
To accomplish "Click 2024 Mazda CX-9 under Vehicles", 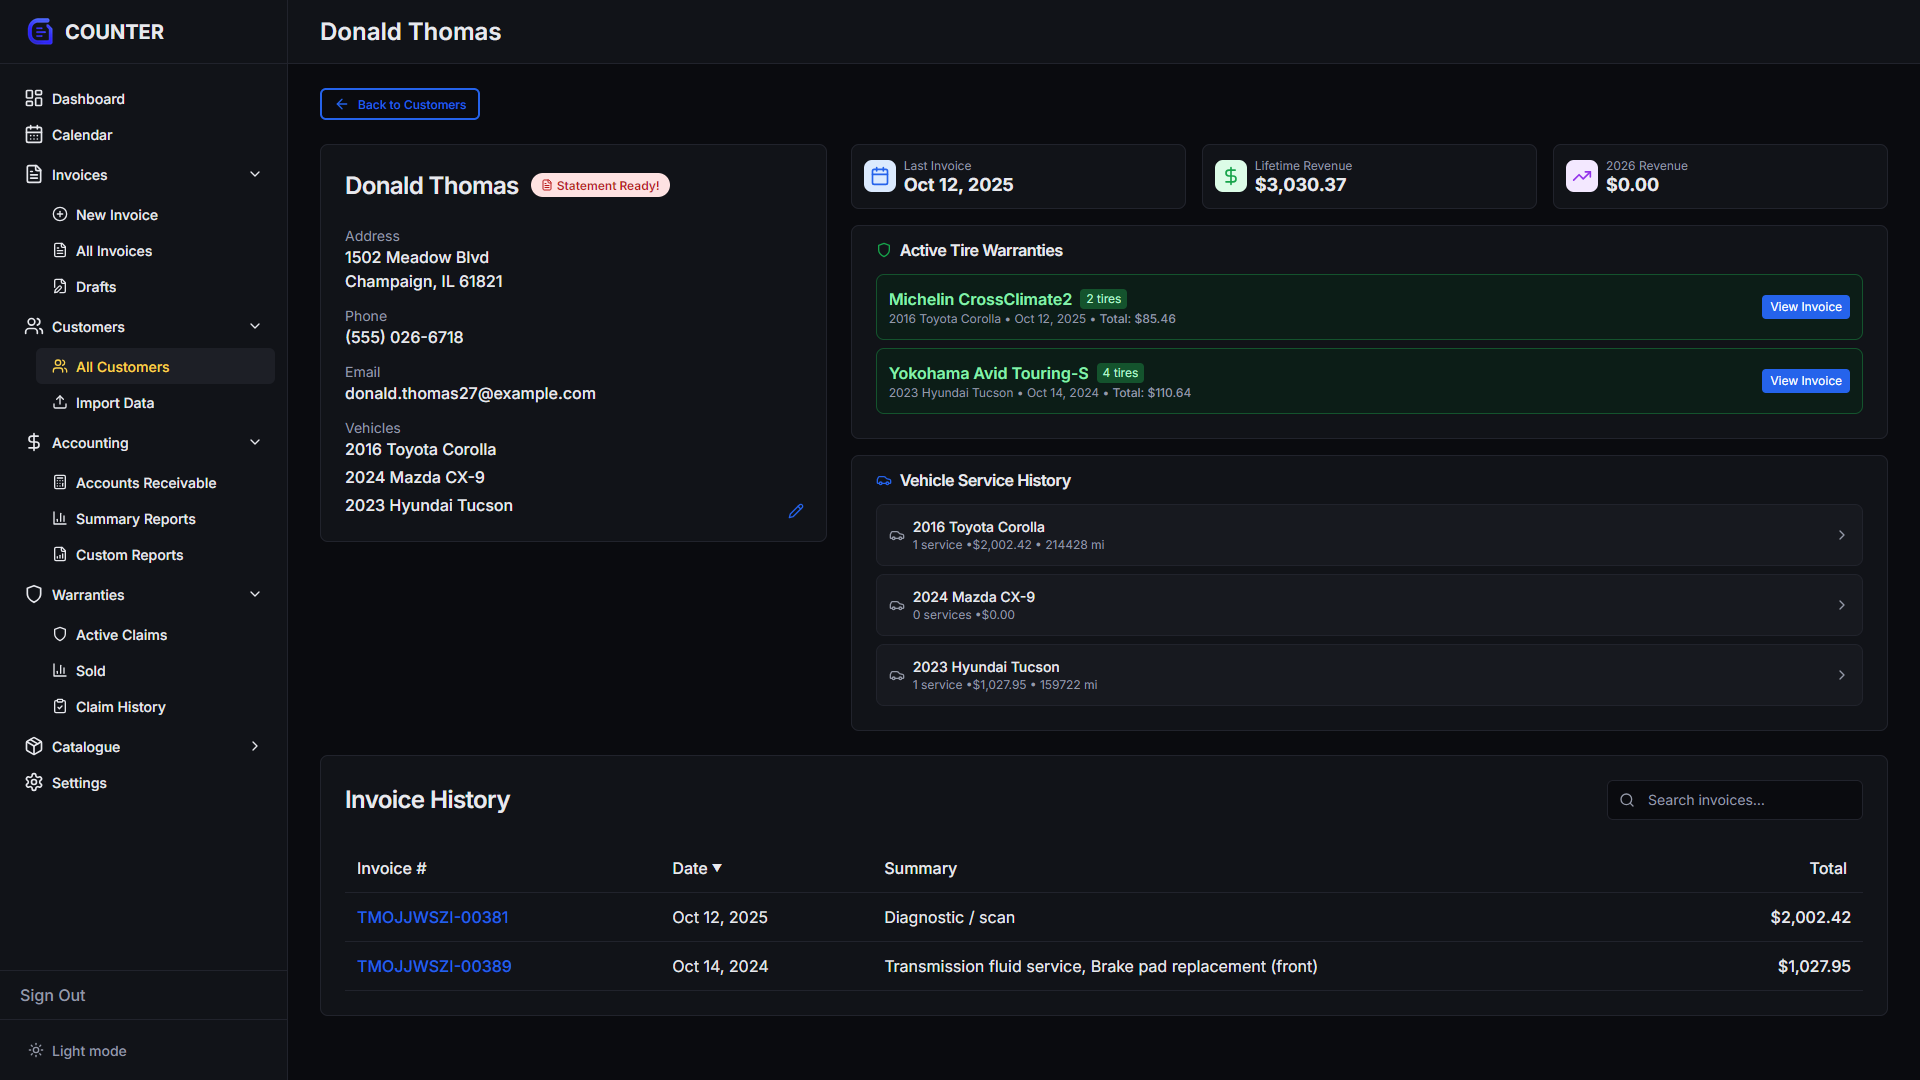I will 415,477.
